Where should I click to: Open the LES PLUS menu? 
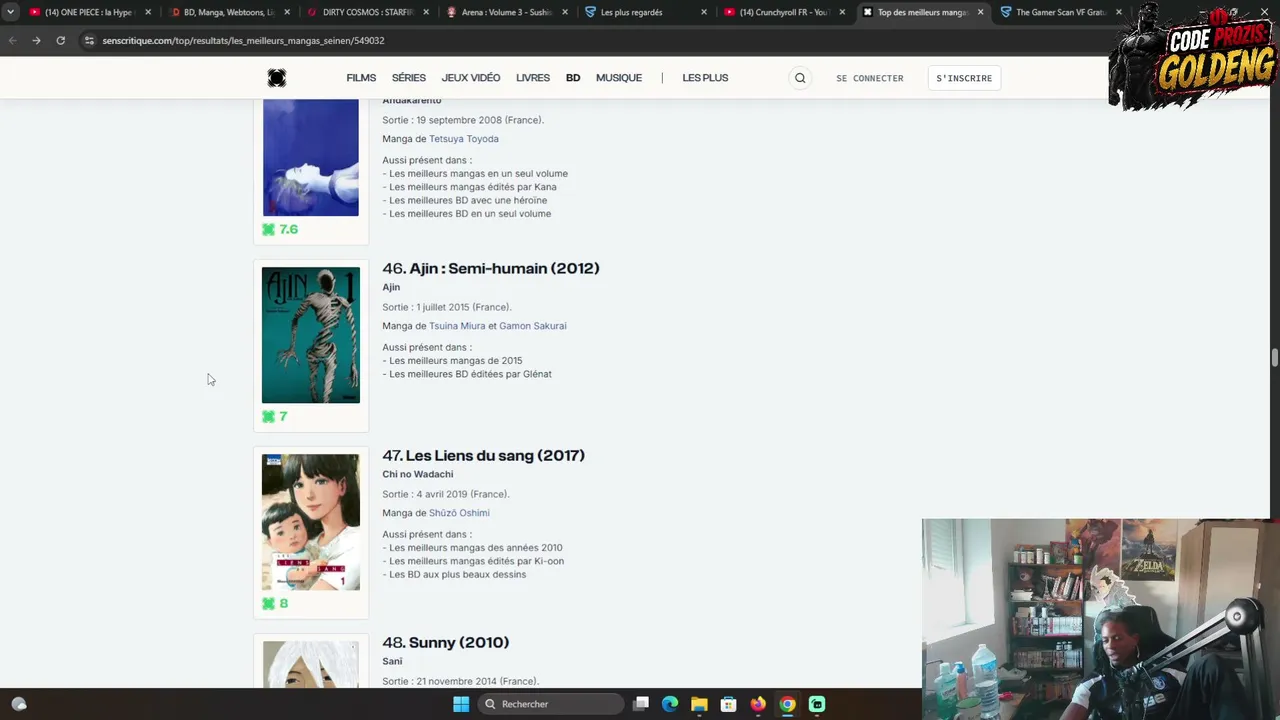[705, 78]
